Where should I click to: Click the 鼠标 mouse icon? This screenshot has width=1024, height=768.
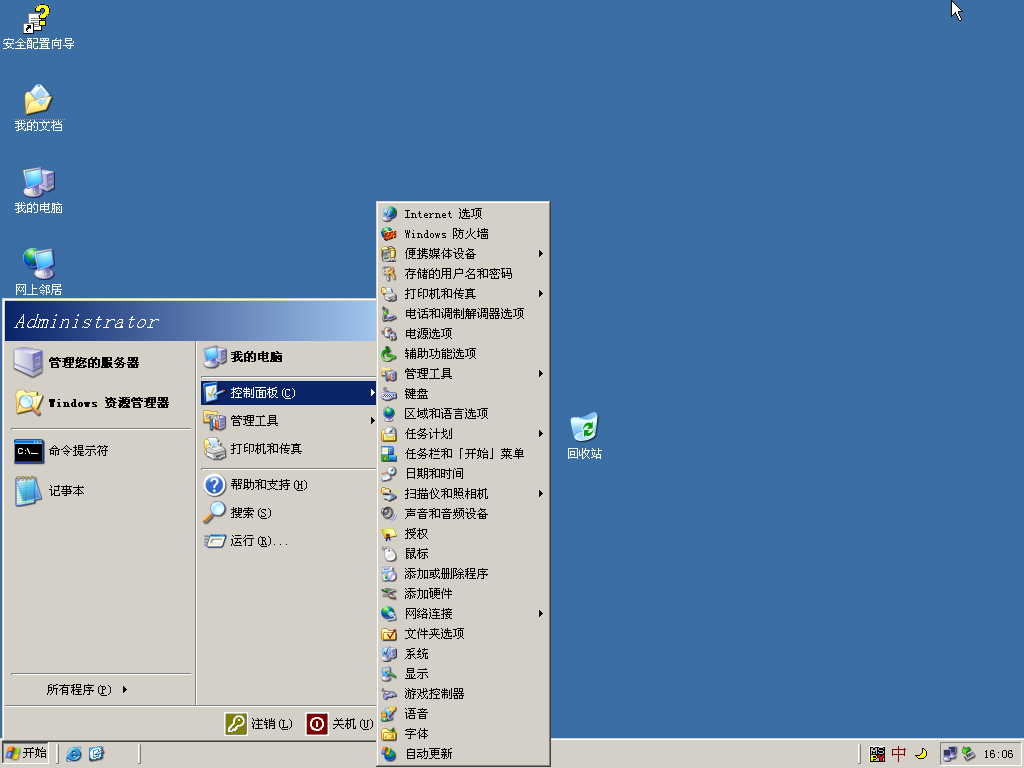[389, 554]
